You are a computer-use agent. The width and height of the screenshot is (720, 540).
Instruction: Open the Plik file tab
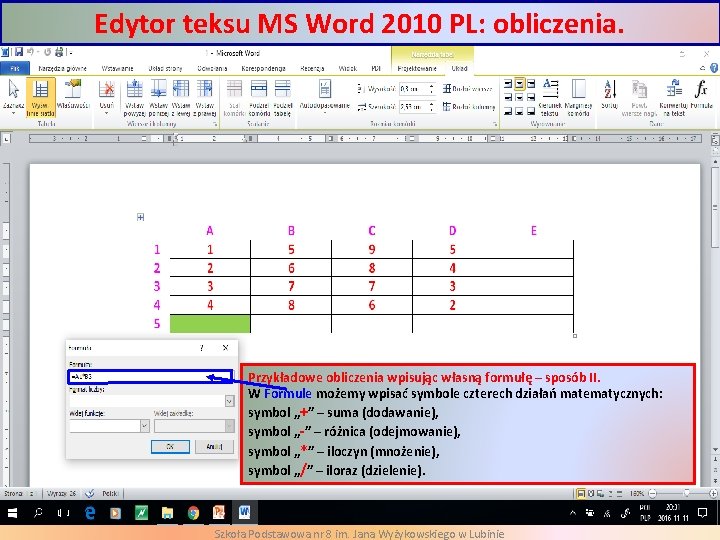click(x=15, y=68)
